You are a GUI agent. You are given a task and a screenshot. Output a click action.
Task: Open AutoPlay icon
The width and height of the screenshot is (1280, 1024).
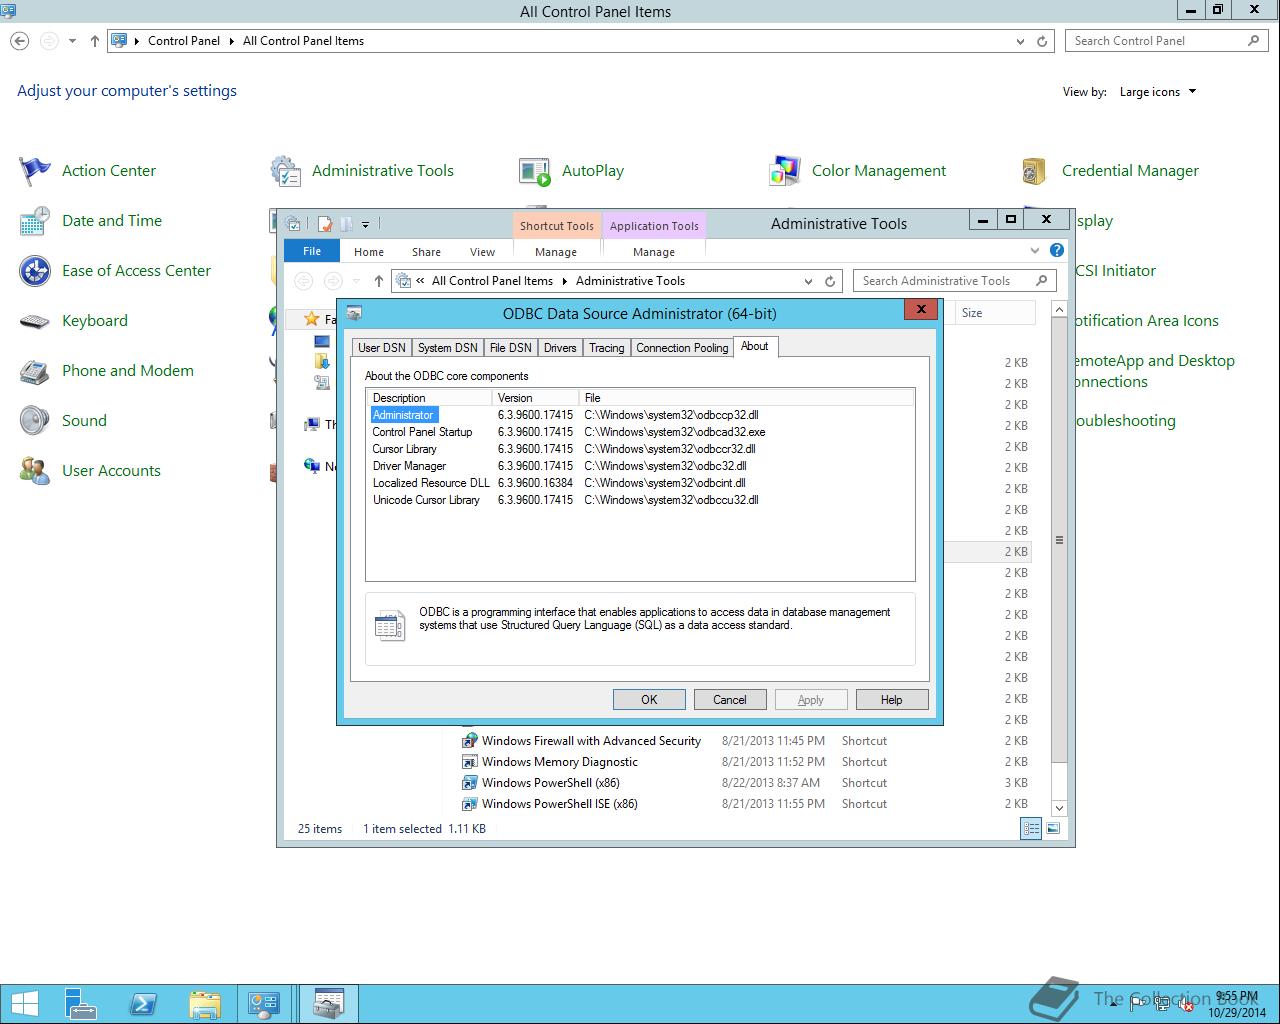coord(535,171)
